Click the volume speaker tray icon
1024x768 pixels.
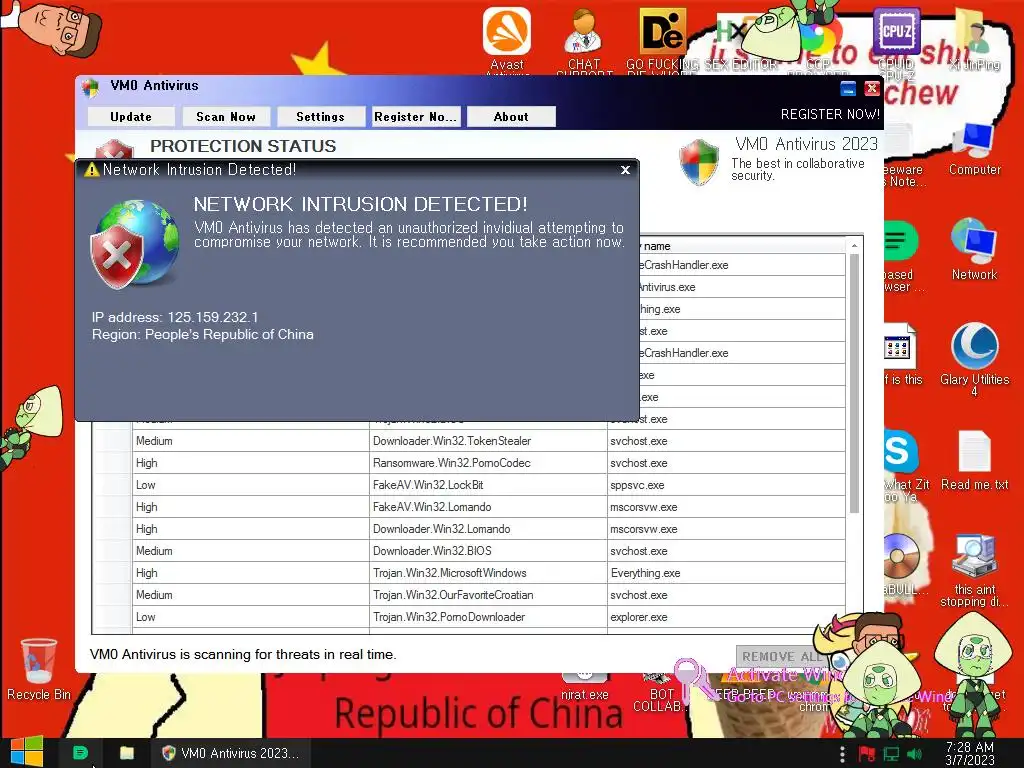click(x=915, y=754)
